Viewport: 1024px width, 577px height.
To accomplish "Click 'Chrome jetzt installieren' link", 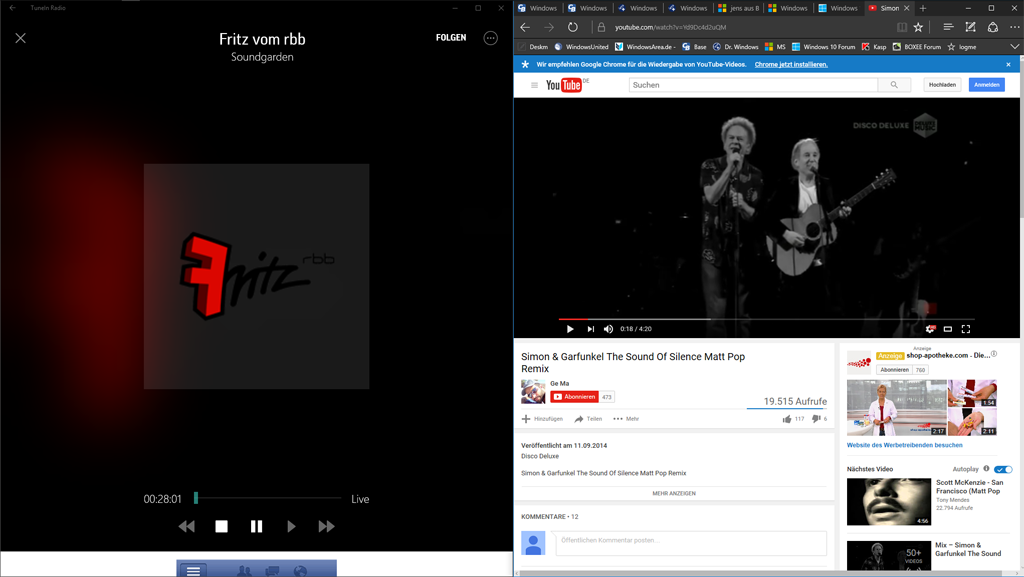I will [x=791, y=65].
